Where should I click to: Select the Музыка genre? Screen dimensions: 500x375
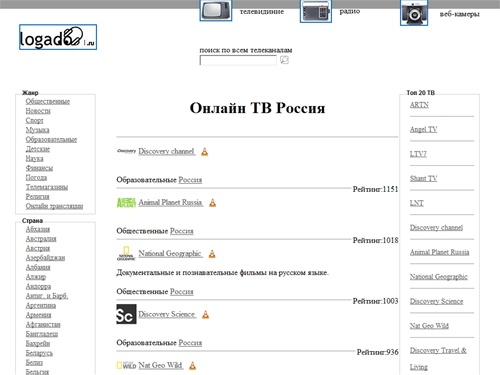[x=37, y=130]
